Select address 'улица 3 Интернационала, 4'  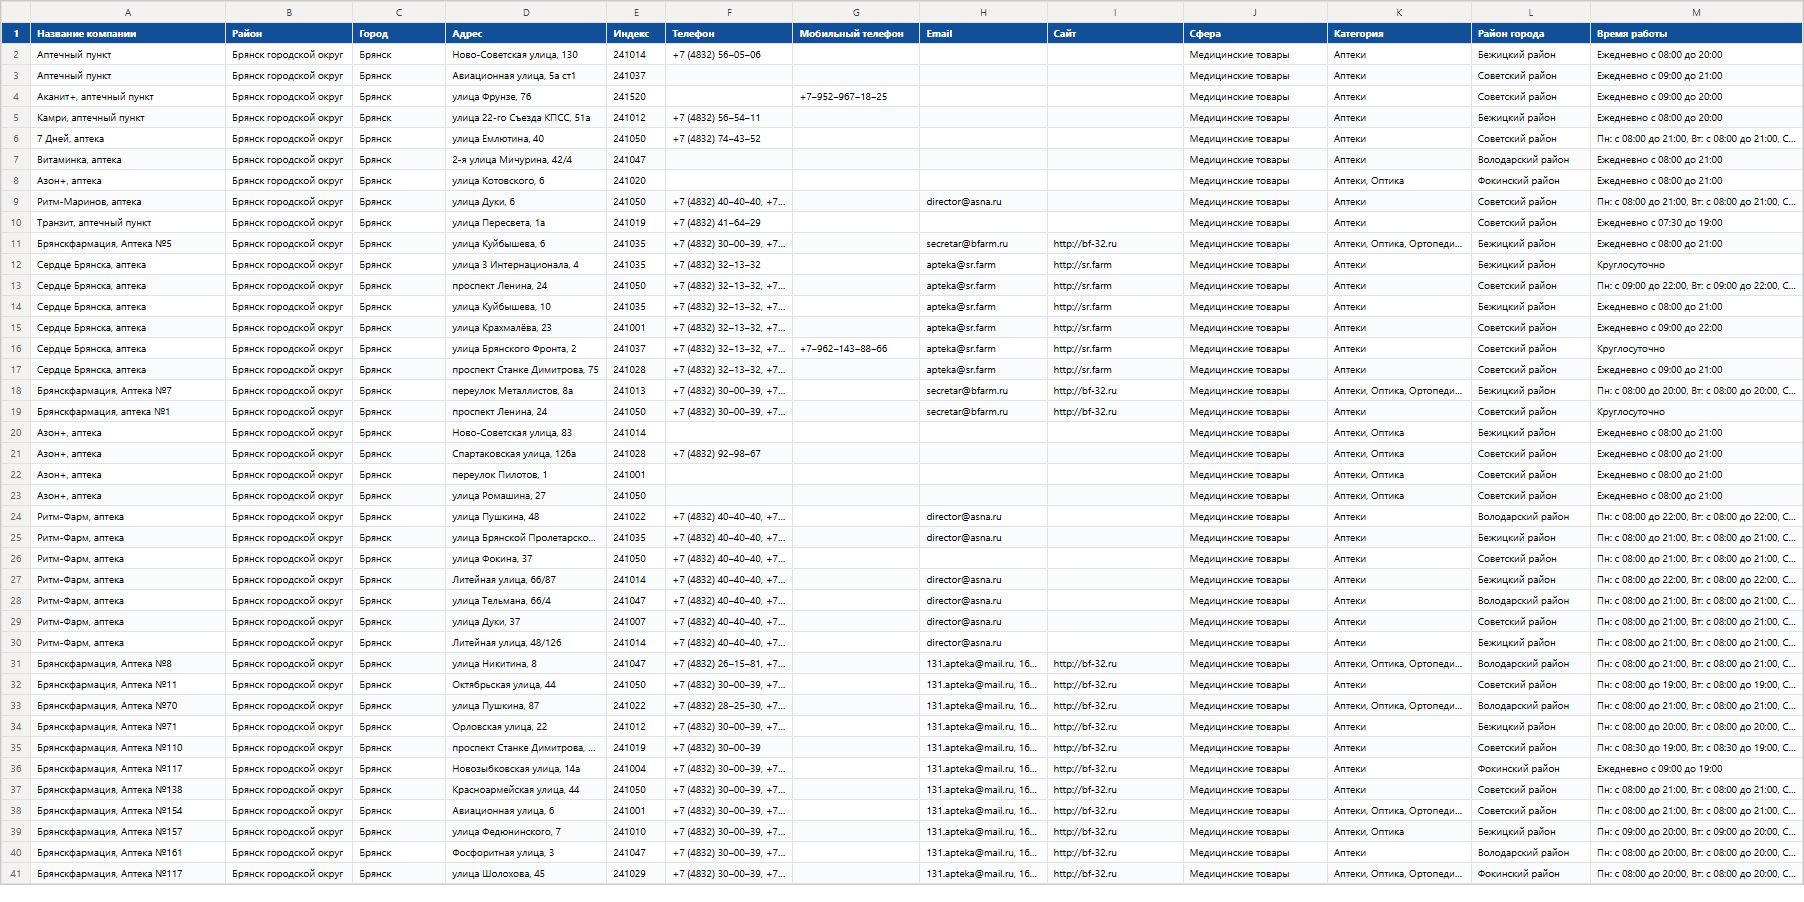[526, 265]
